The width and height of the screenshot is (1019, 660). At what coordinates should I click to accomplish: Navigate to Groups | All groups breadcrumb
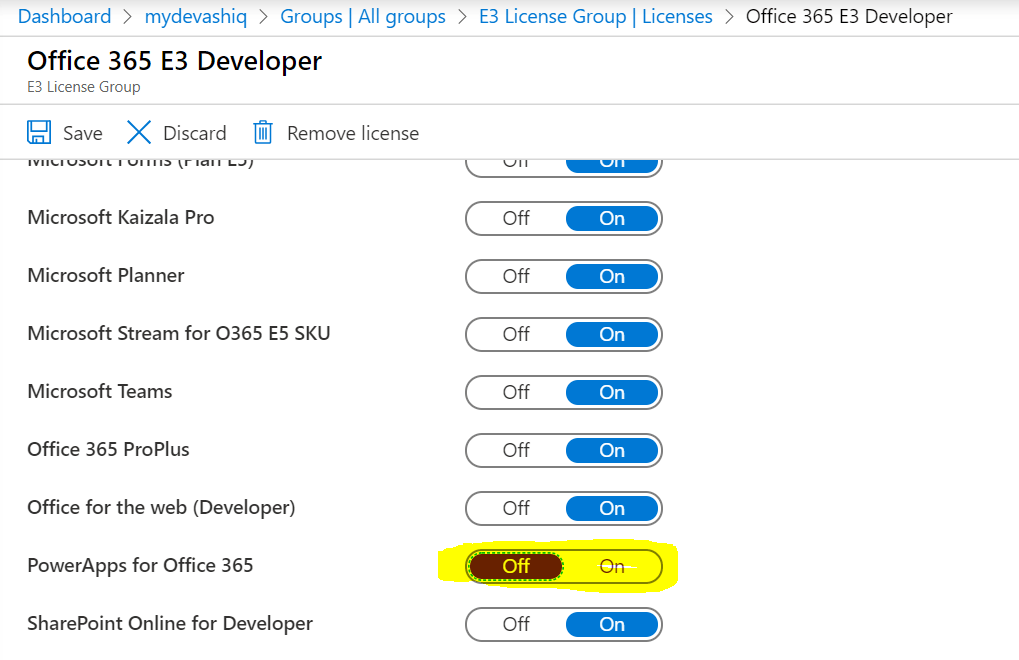[x=363, y=17]
